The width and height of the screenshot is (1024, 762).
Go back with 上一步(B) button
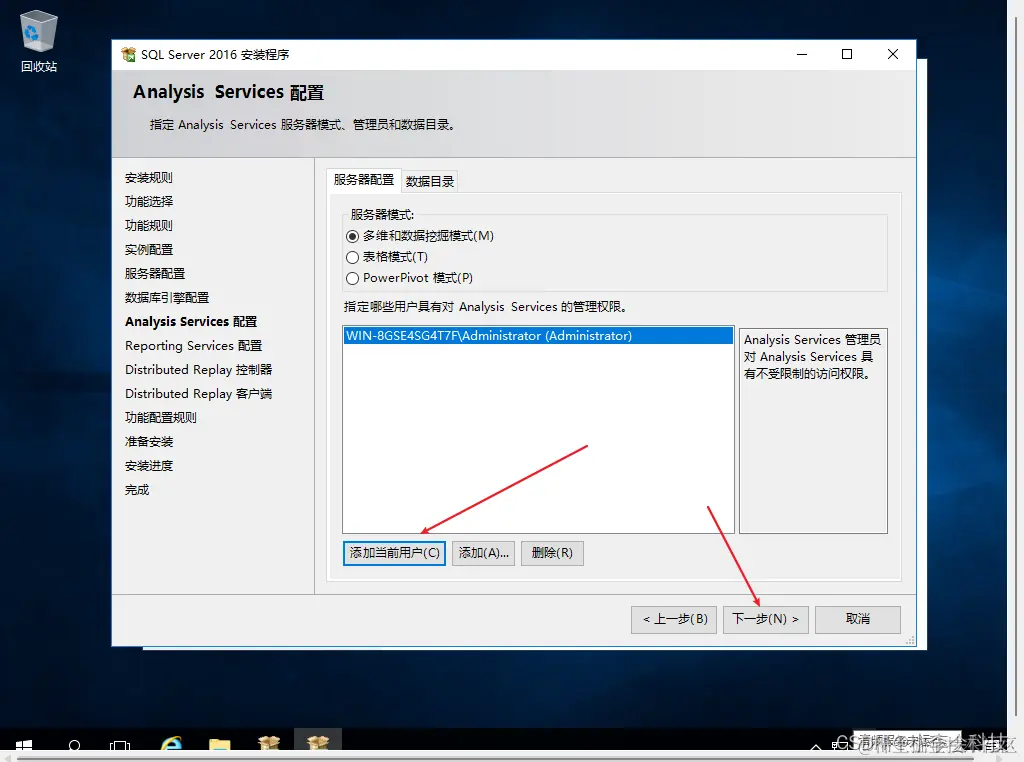pyautogui.click(x=674, y=619)
